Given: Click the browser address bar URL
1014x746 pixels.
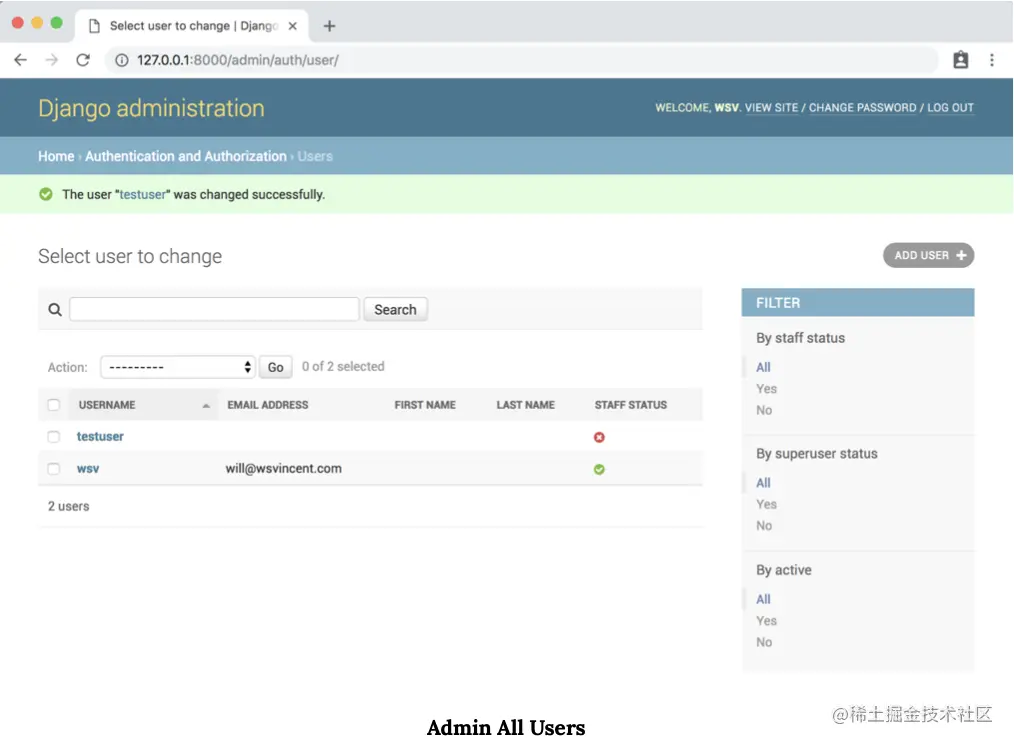Looking at the screenshot, I should (237, 60).
